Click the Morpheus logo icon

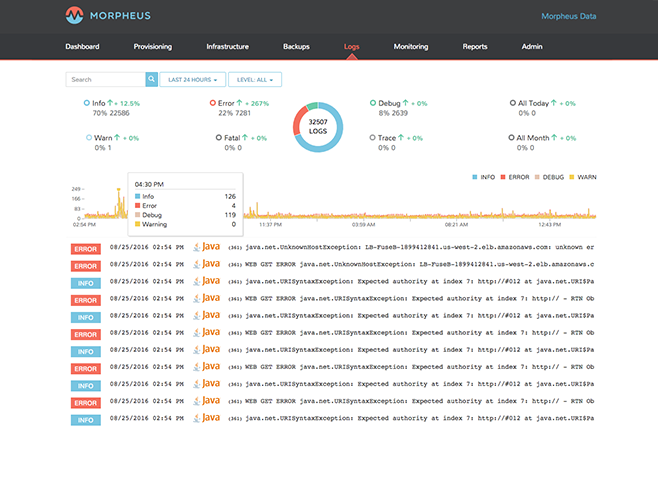[x=74, y=16]
